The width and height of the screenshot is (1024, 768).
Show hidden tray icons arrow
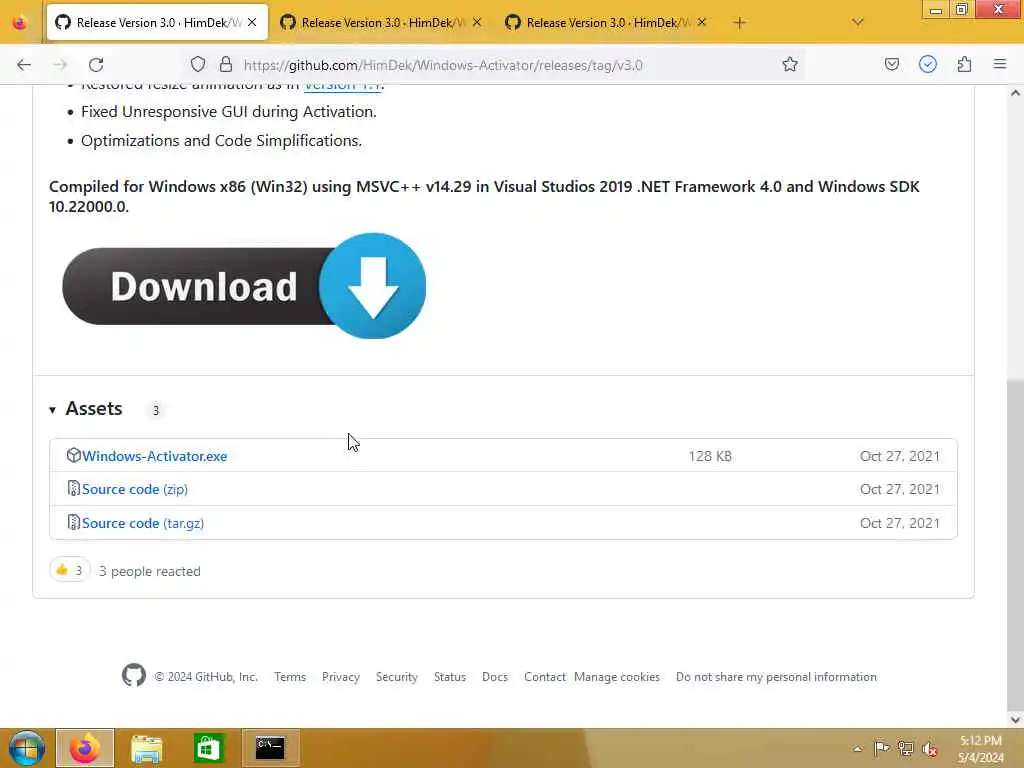(x=857, y=749)
